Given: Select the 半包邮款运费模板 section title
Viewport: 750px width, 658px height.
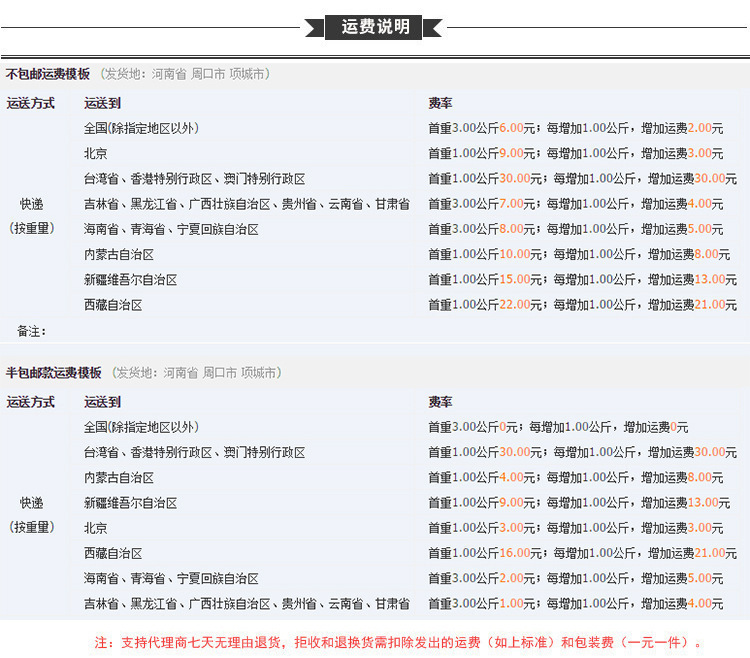Looking at the screenshot, I should 54,373.
